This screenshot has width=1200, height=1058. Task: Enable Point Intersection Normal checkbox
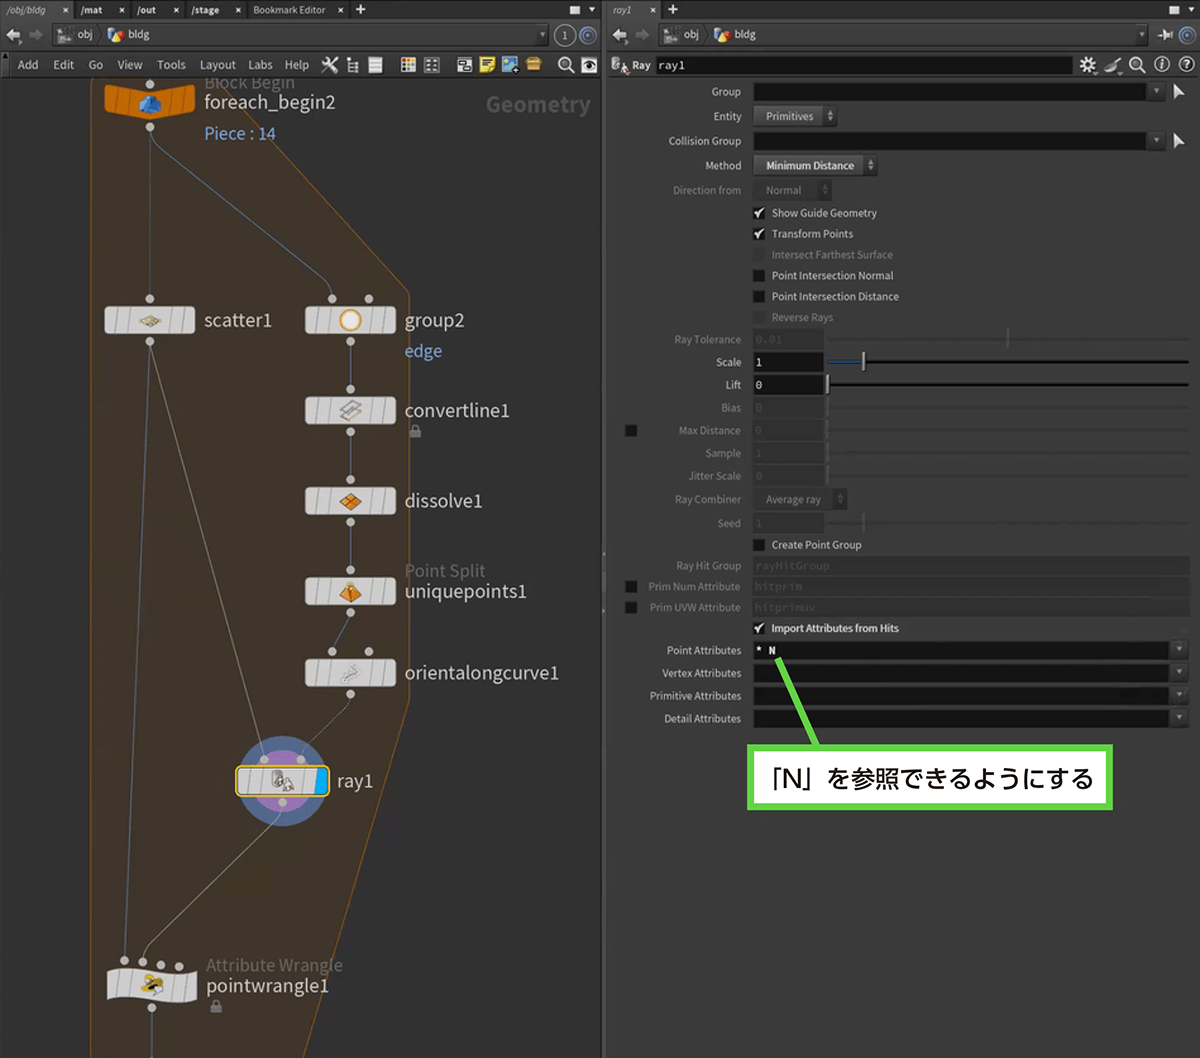[759, 276]
